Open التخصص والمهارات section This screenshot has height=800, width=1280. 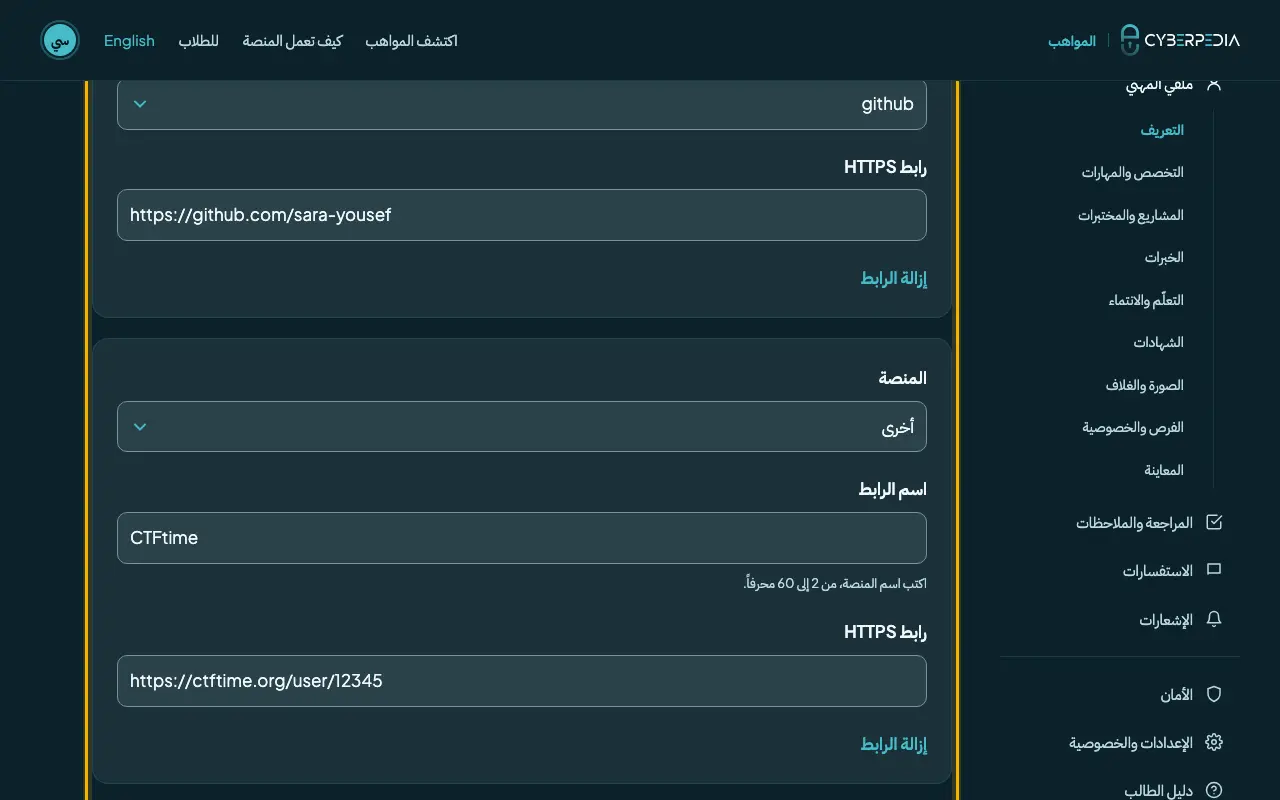click(x=1133, y=172)
